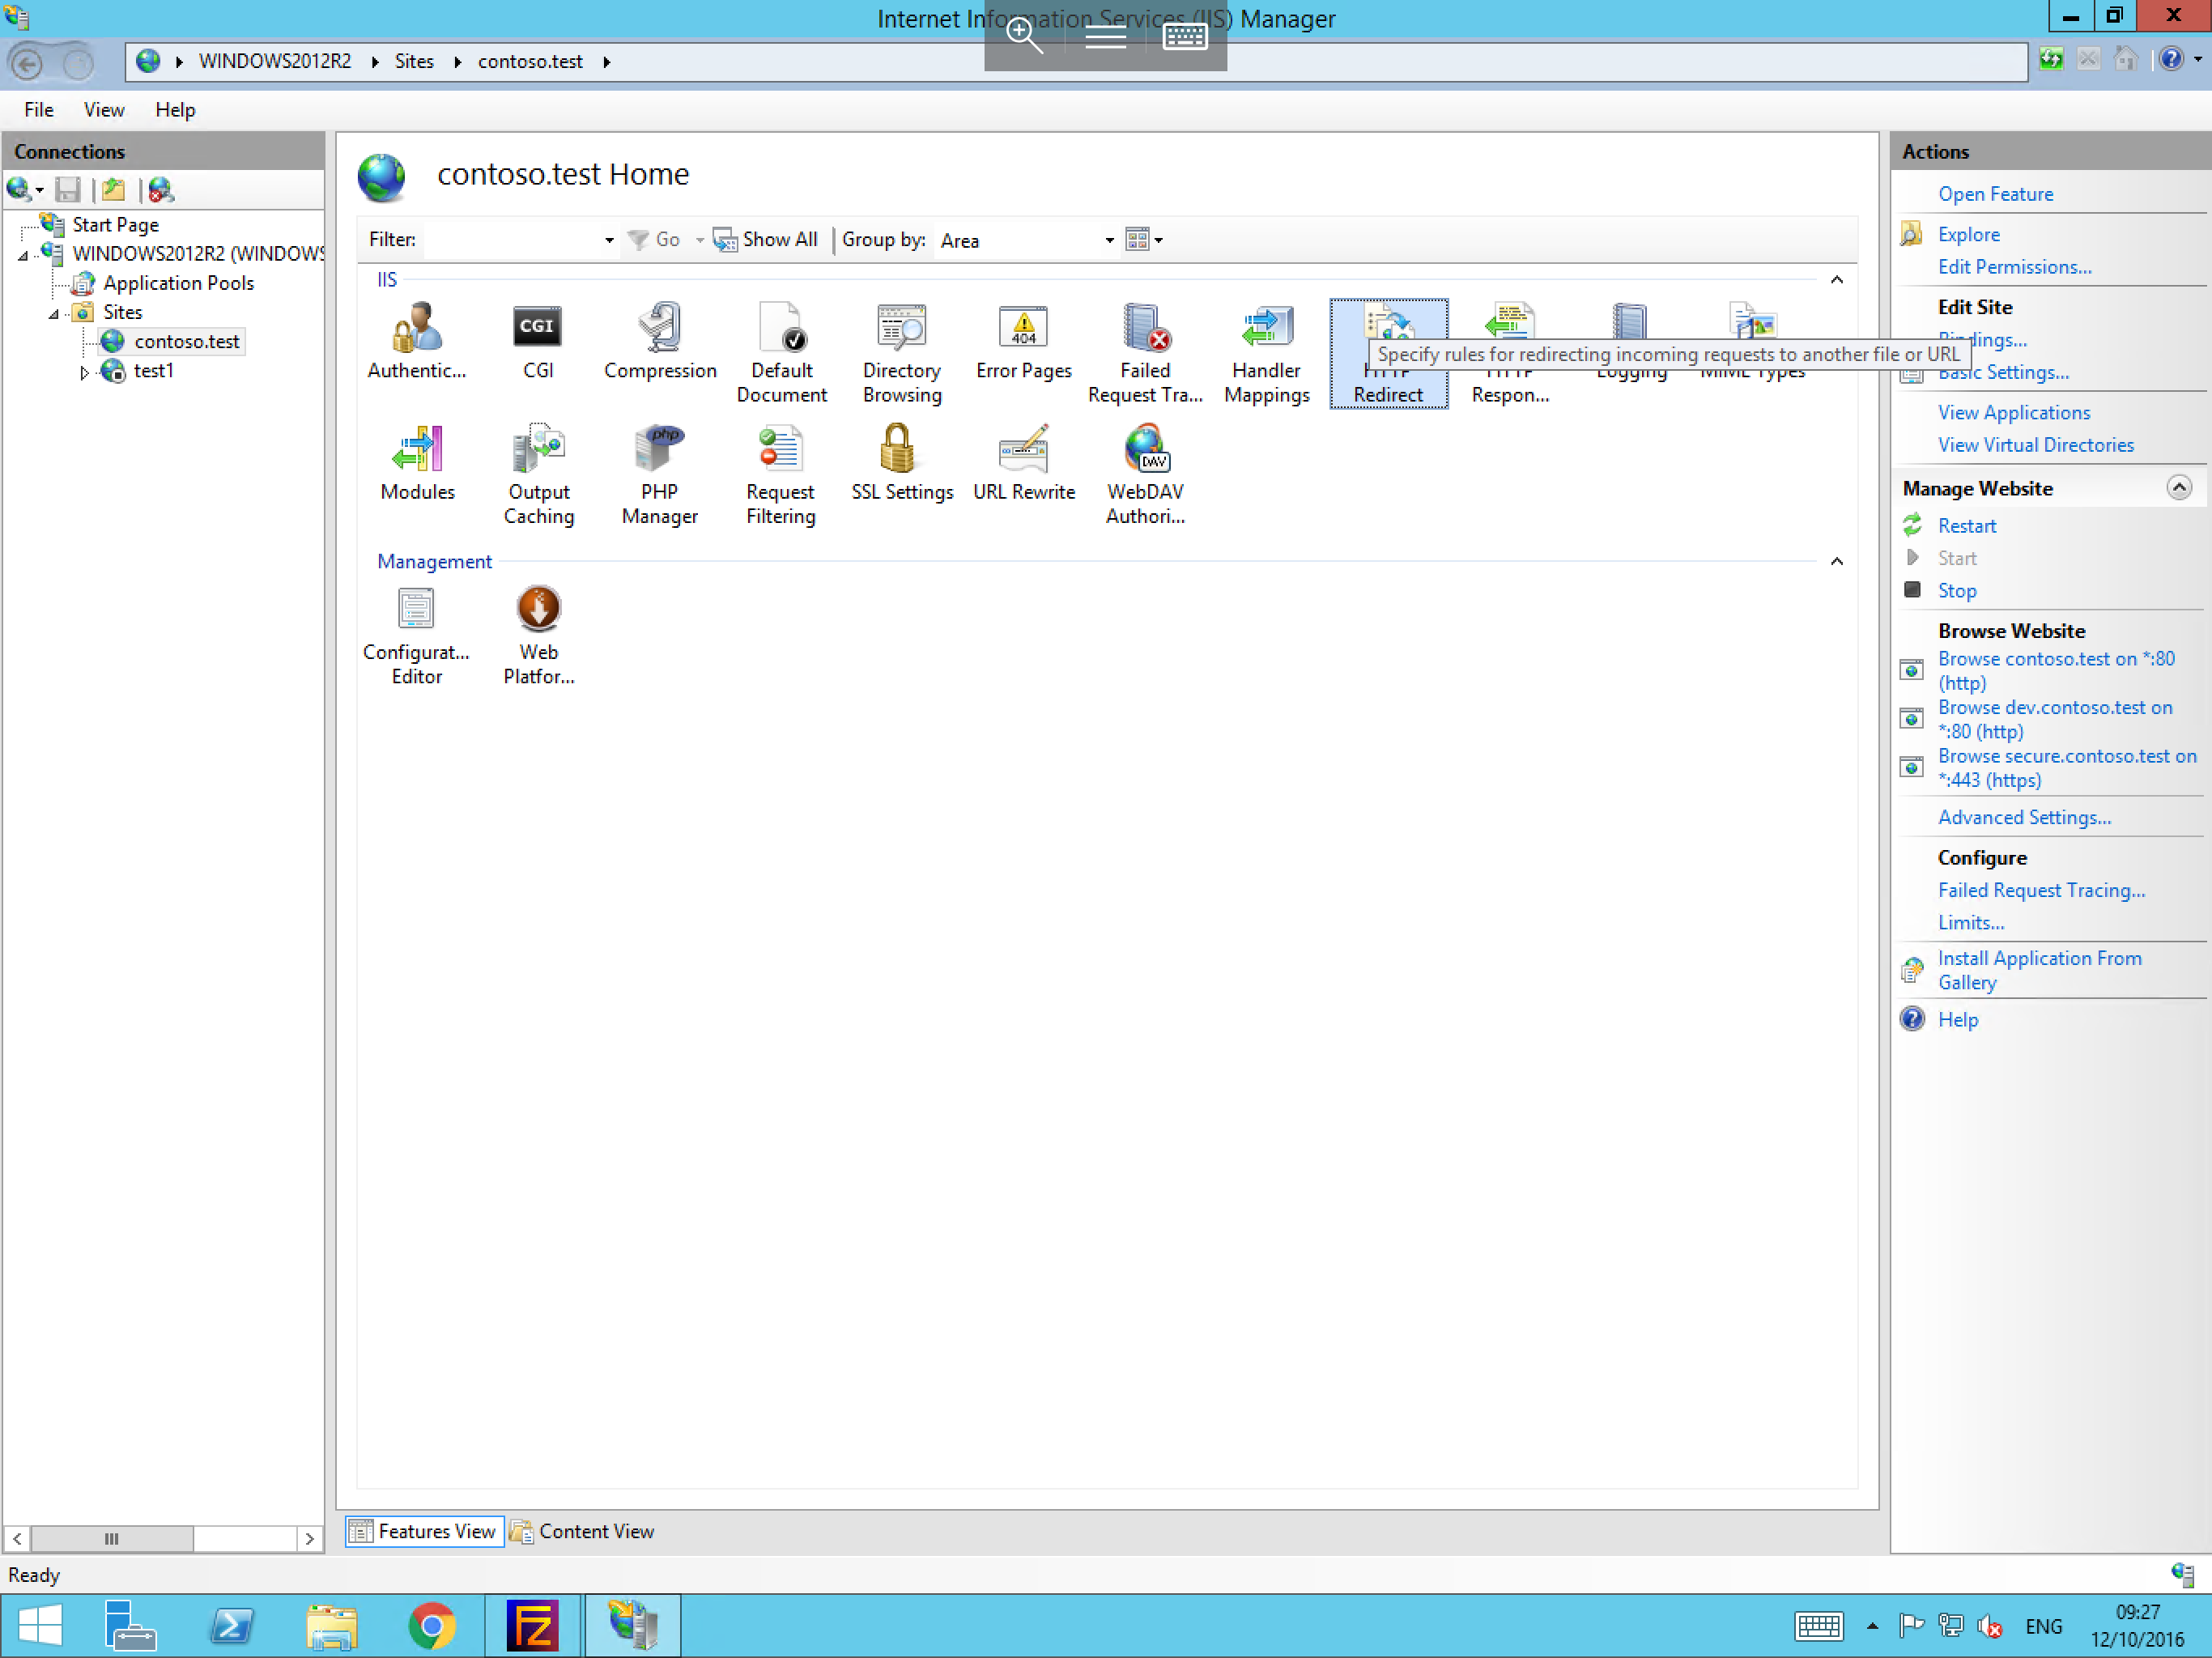This screenshot has height=1658, width=2212.
Task: Click Show All in filter bar
Action: (765, 239)
